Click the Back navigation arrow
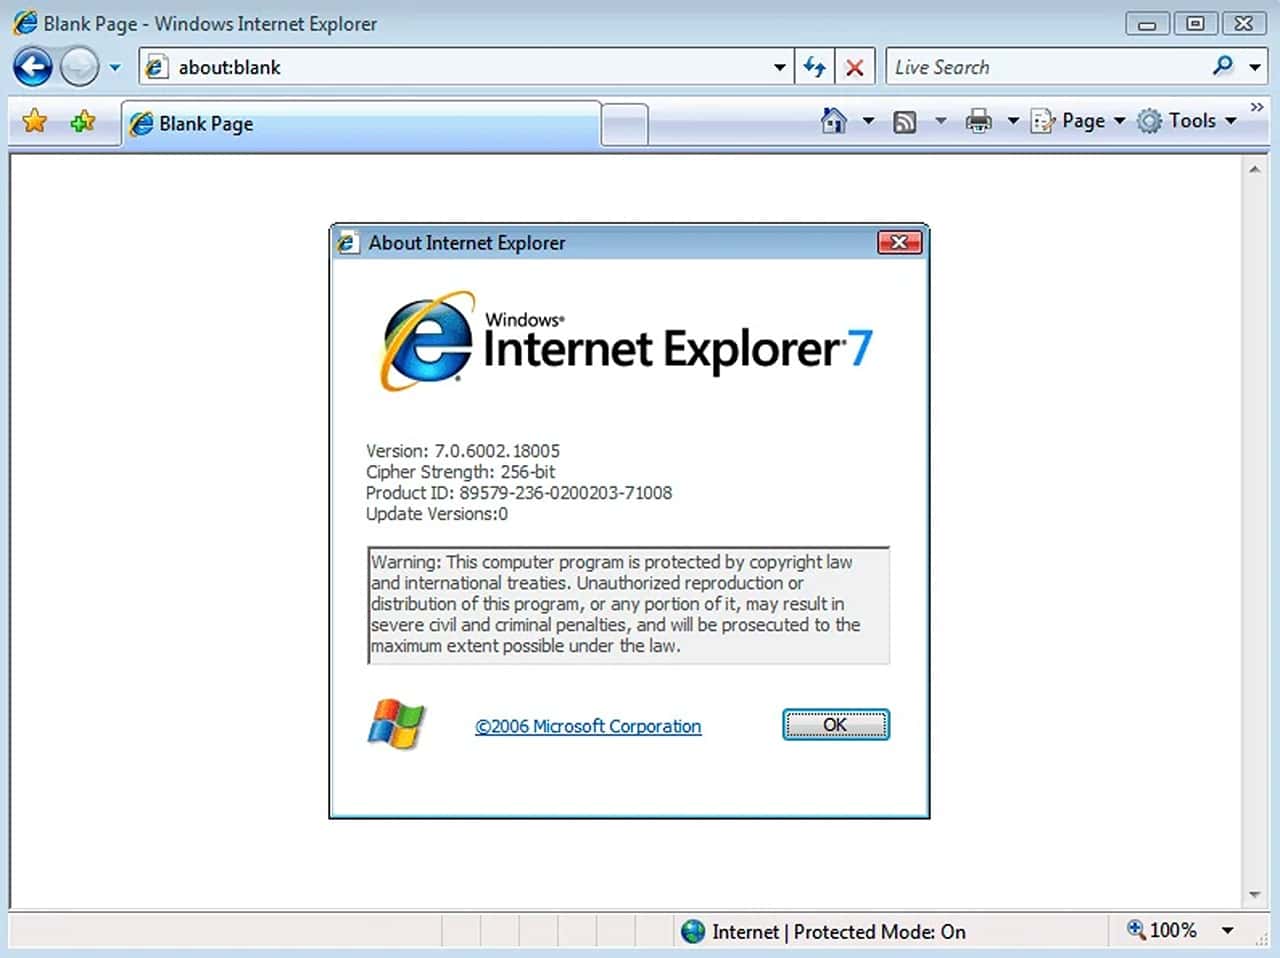The height and width of the screenshot is (958, 1280). pos(33,68)
